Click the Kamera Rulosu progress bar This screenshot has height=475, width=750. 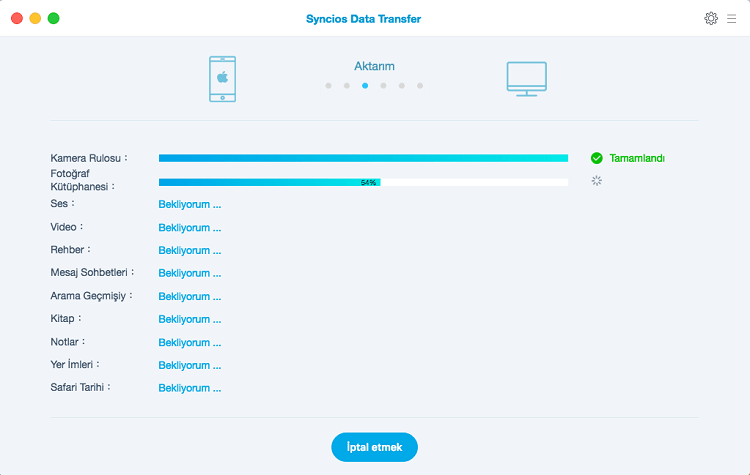(x=364, y=158)
